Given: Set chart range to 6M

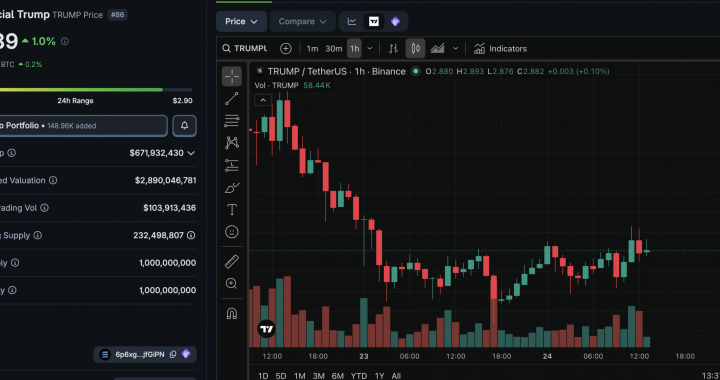Looking at the screenshot, I should pyautogui.click(x=338, y=376).
